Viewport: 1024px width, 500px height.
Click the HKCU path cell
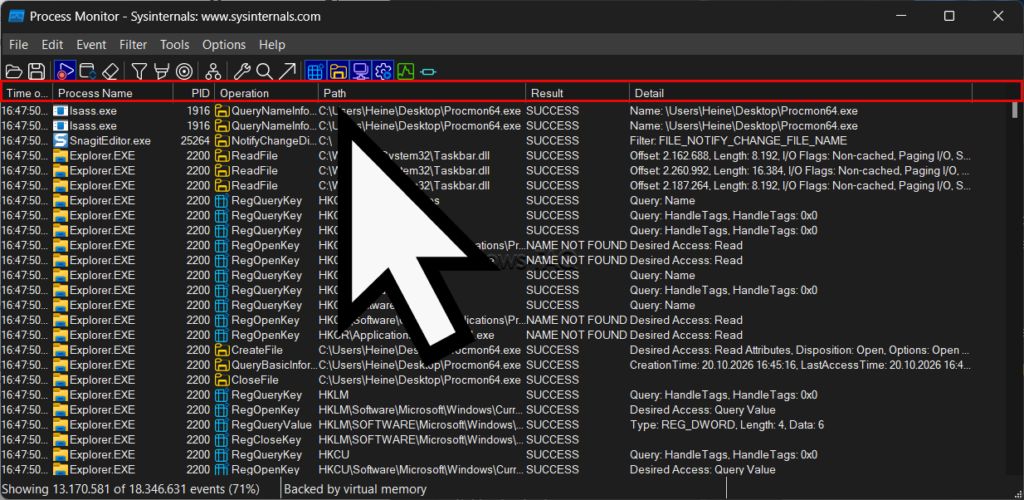point(334,455)
